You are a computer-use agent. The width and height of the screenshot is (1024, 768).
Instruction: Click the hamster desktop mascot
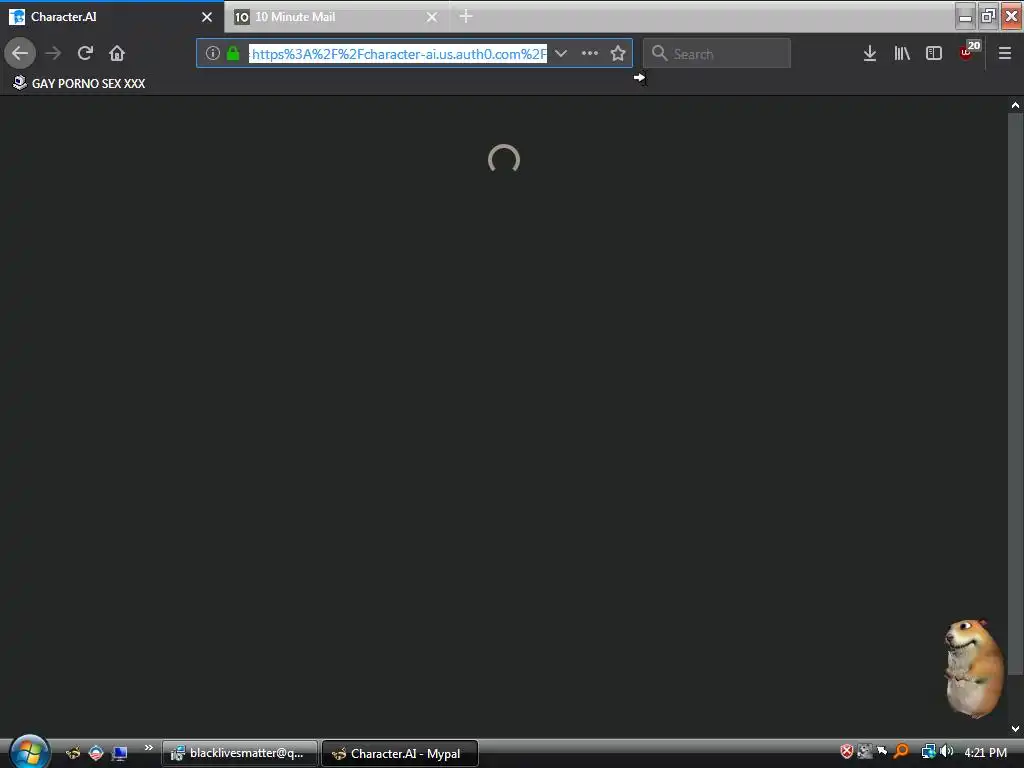tap(973, 668)
